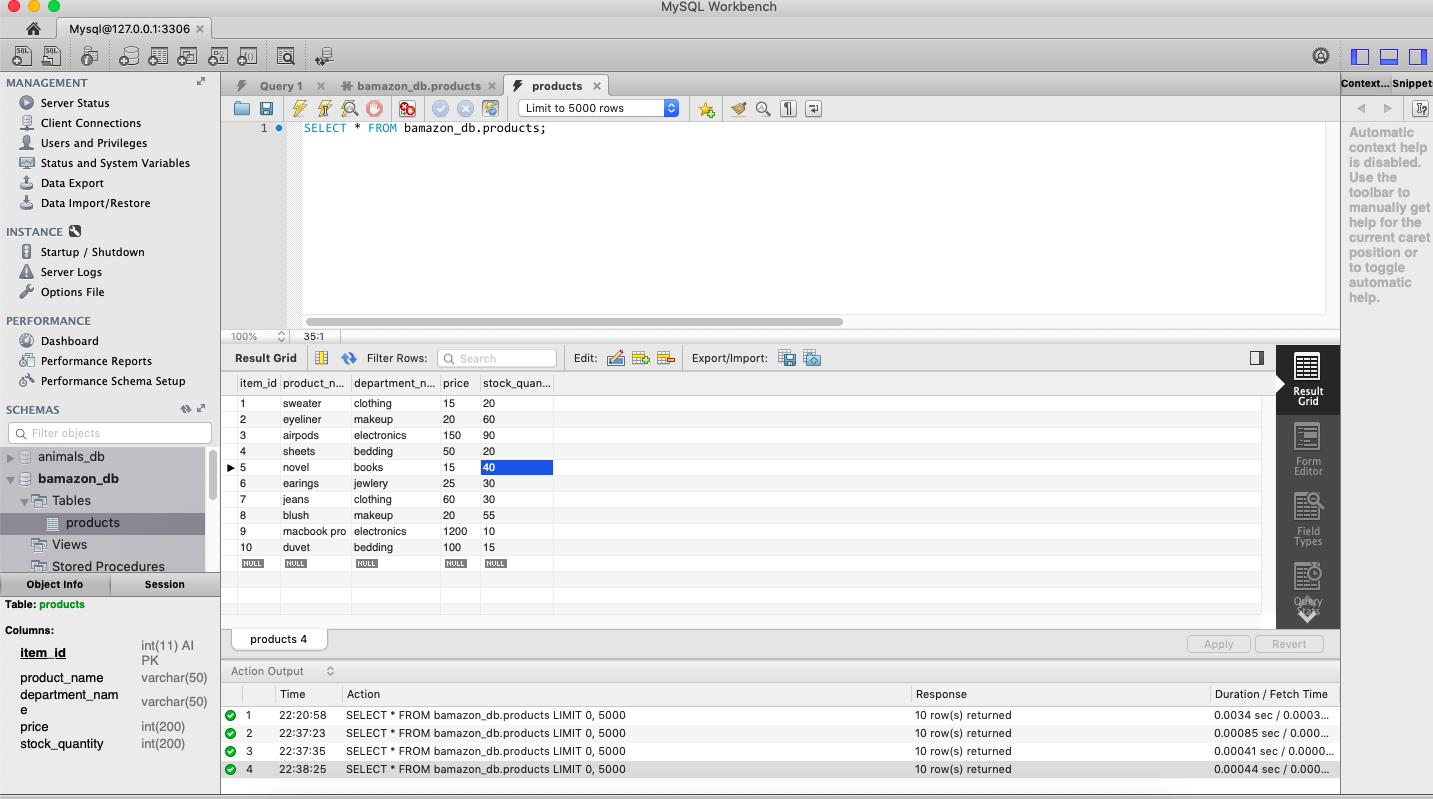
Task: Toggle auto-commit mode
Action: [x=490, y=108]
